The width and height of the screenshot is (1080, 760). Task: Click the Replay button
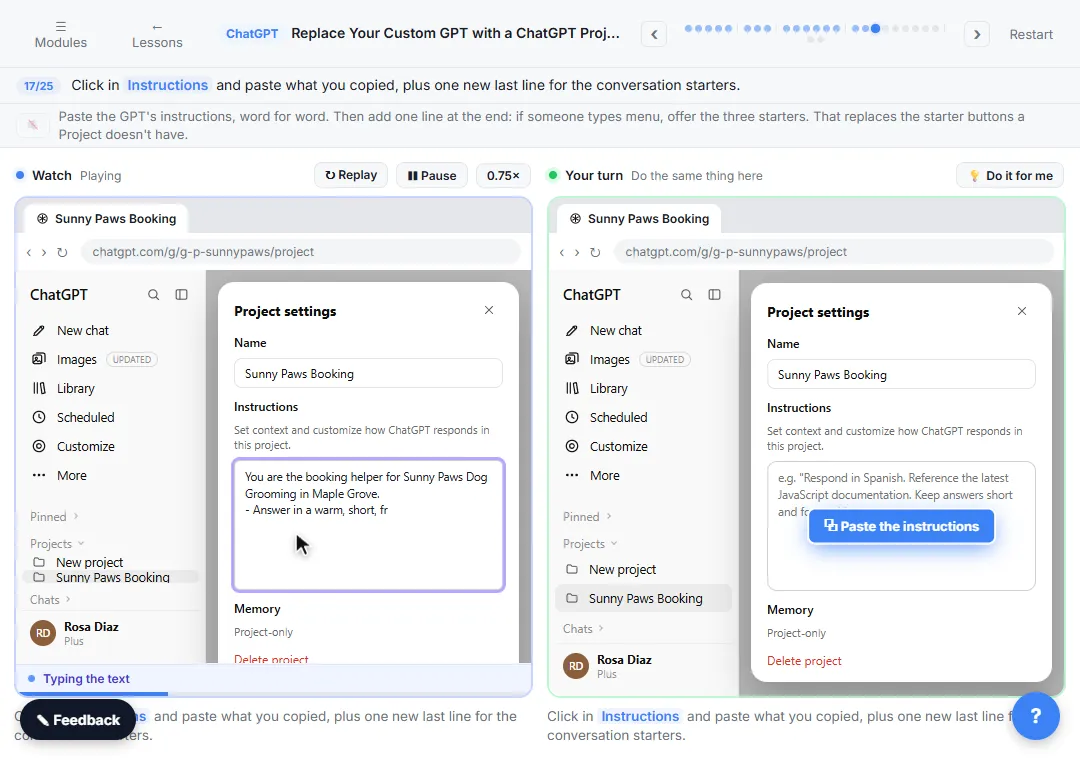pyautogui.click(x=351, y=175)
